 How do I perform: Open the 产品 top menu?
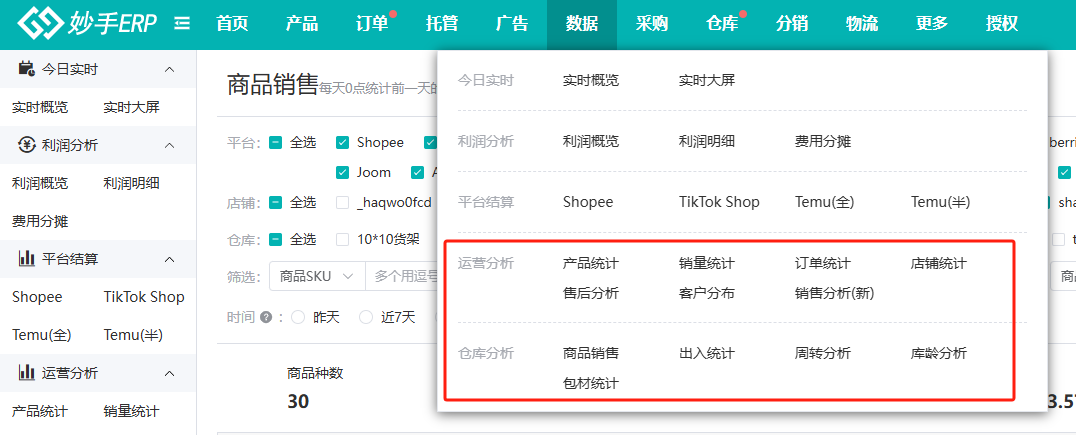302,23
